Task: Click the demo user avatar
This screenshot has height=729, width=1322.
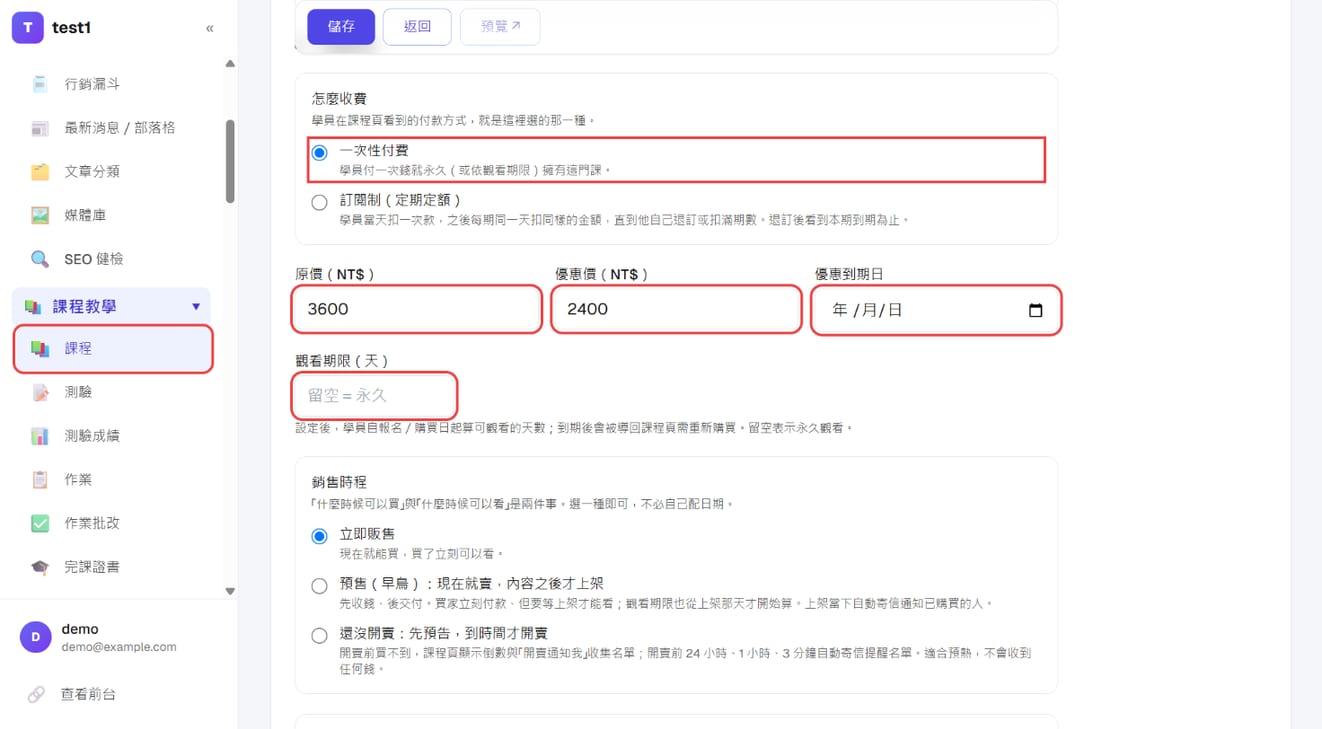Action: tap(36, 637)
